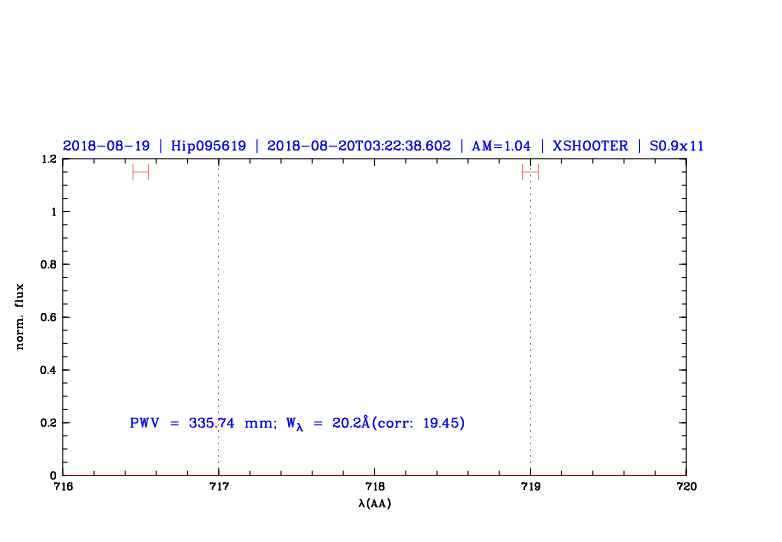The height and width of the screenshot is (542, 782).
Task: Click the S0.9x11 slit label
Action: click(677, 146)
